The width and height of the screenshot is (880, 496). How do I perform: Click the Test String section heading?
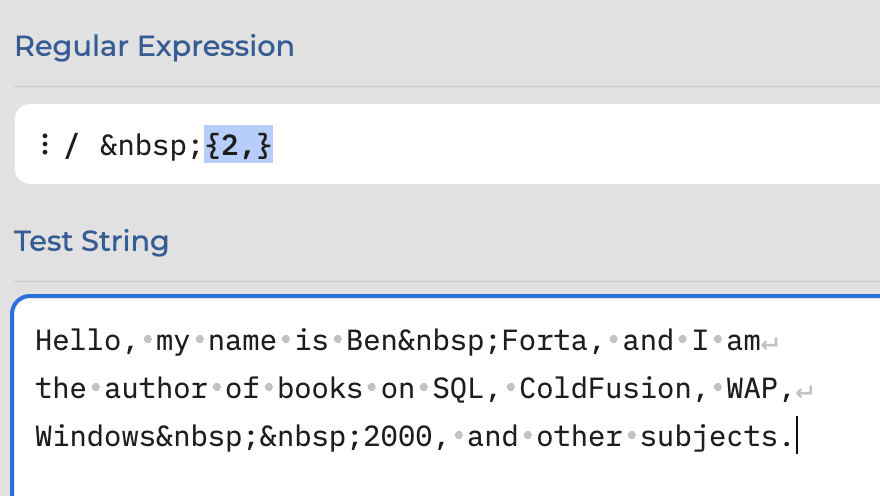click(x=91, y=241)
